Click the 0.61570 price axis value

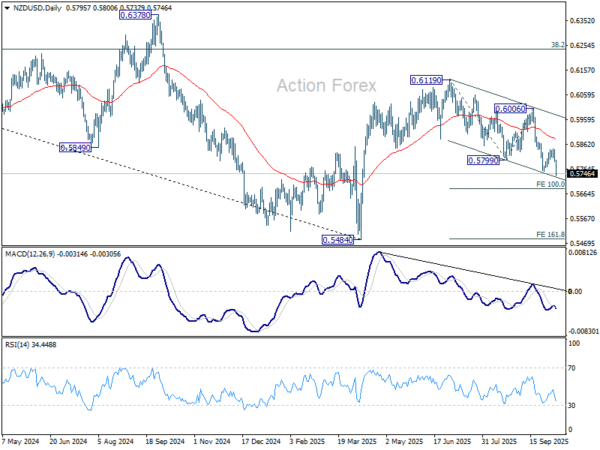click(583, 70)
